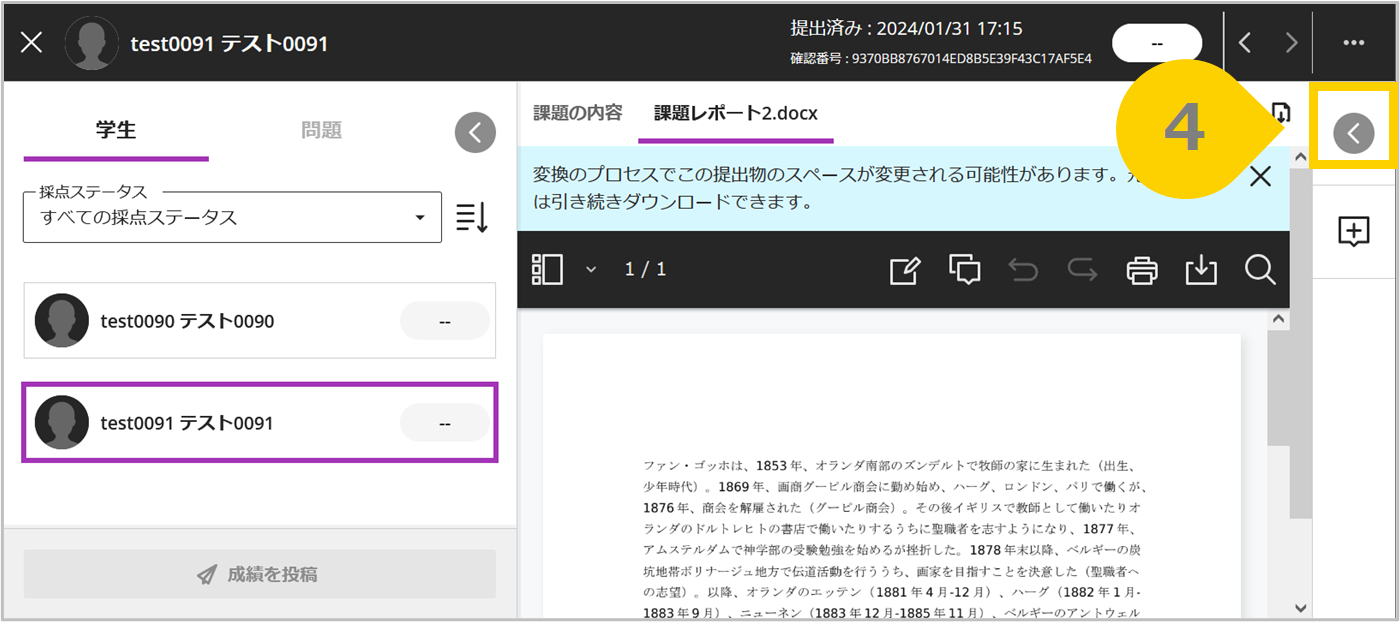Image resolution: width=1400 pixels, height=622 pixels.
Task: Expand the right feedback panel chevron
Action: click(x=1354, y=132)
